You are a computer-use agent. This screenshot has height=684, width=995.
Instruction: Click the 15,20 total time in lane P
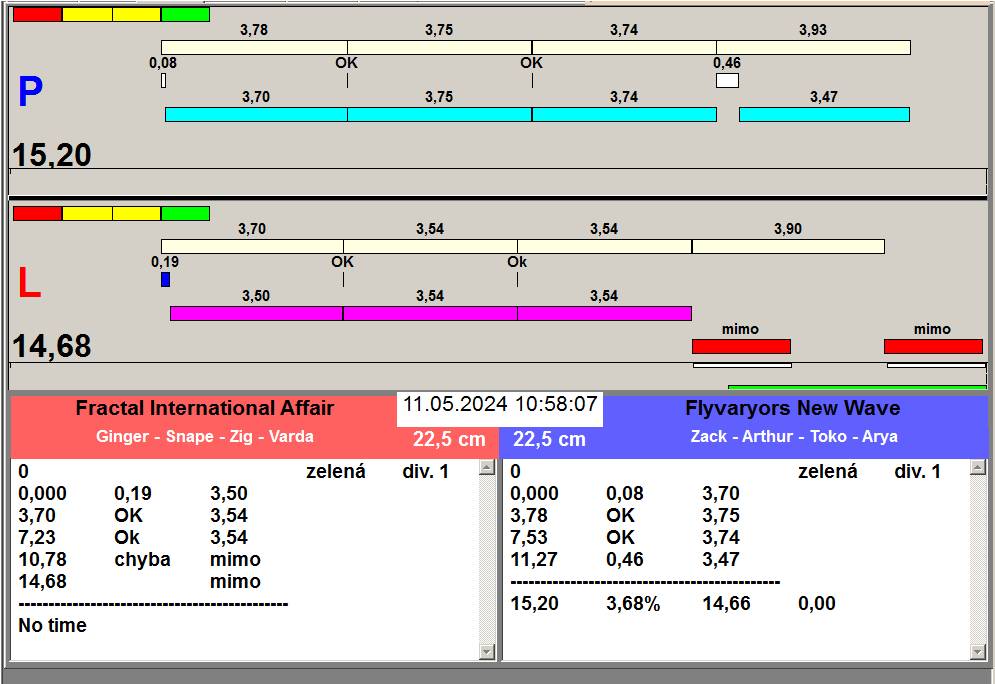coord(52,155)
